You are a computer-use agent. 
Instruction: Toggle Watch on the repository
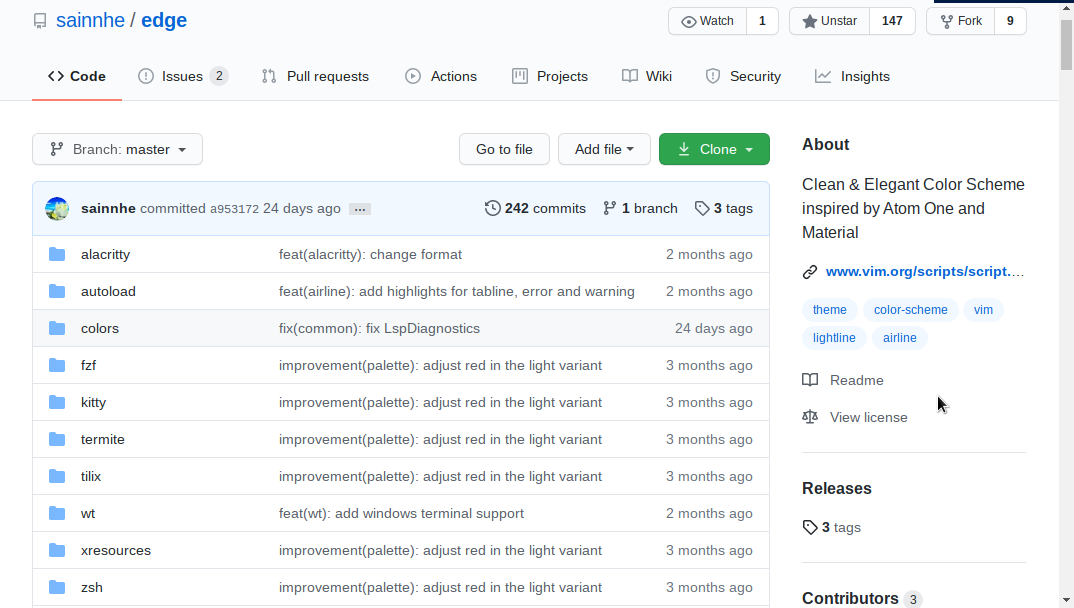coord(708,21)
